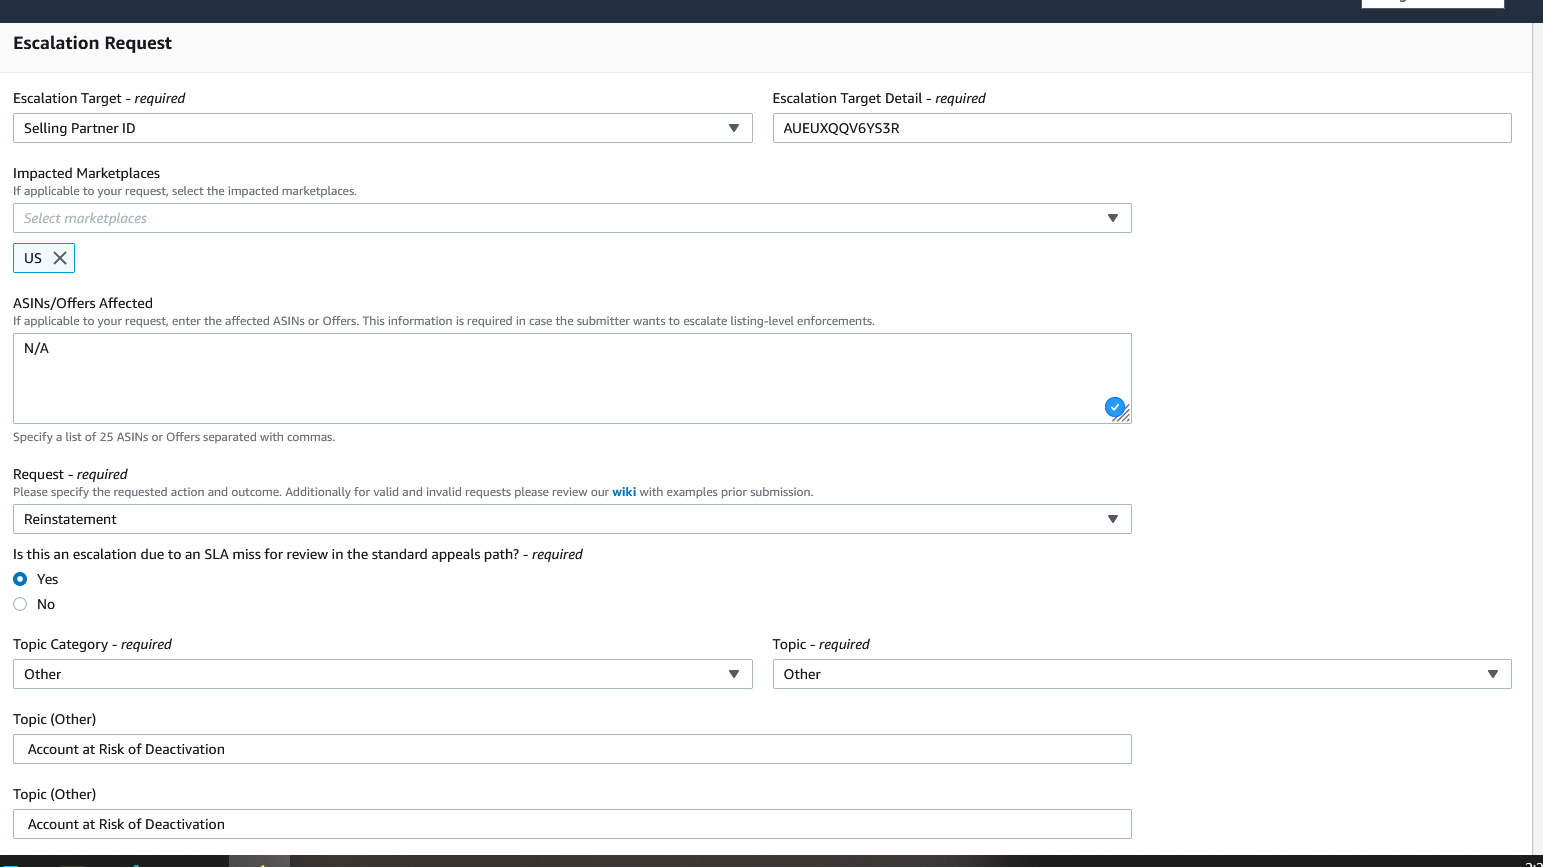
Task: Open the Request dropdown showing Reinstatement
Action: [572, 519]
